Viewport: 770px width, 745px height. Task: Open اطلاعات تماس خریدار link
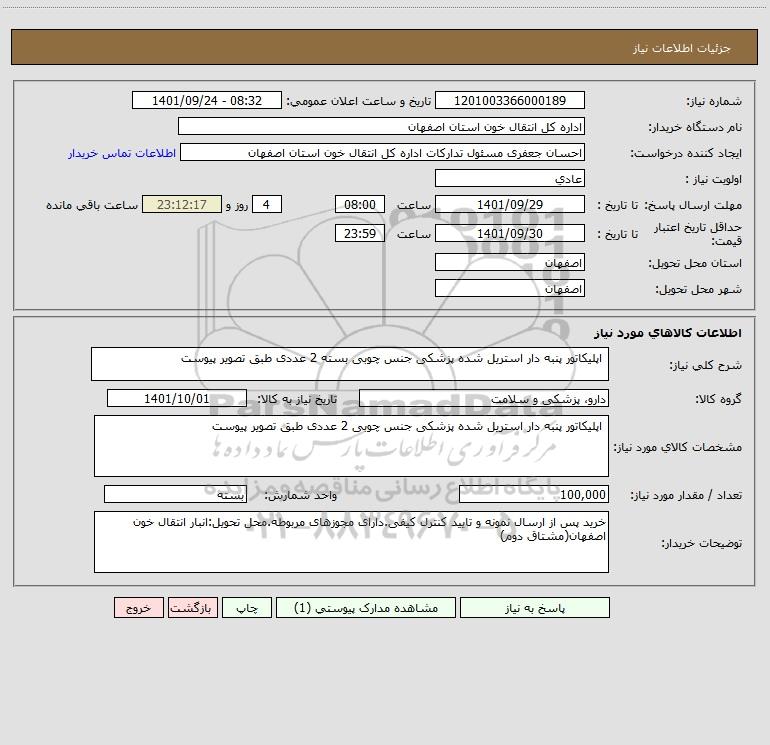122,153
